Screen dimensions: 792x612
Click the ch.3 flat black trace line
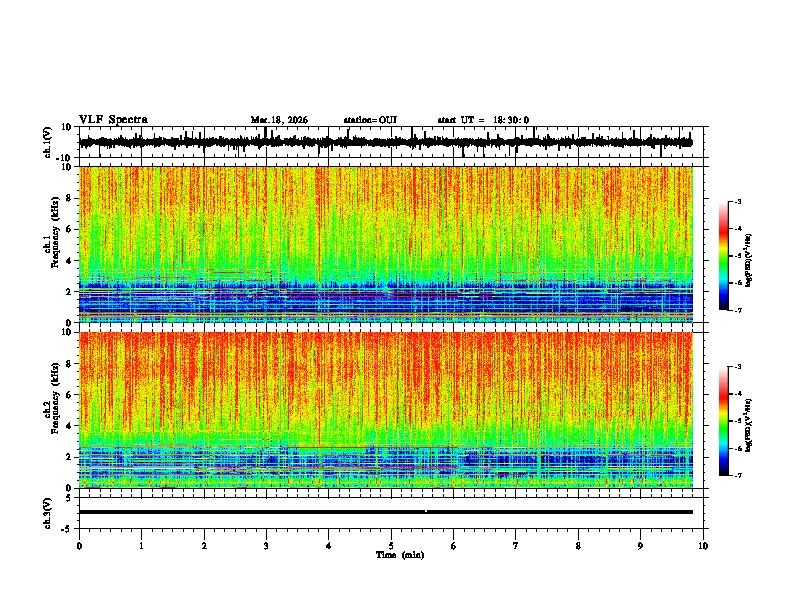click(386, 512)
